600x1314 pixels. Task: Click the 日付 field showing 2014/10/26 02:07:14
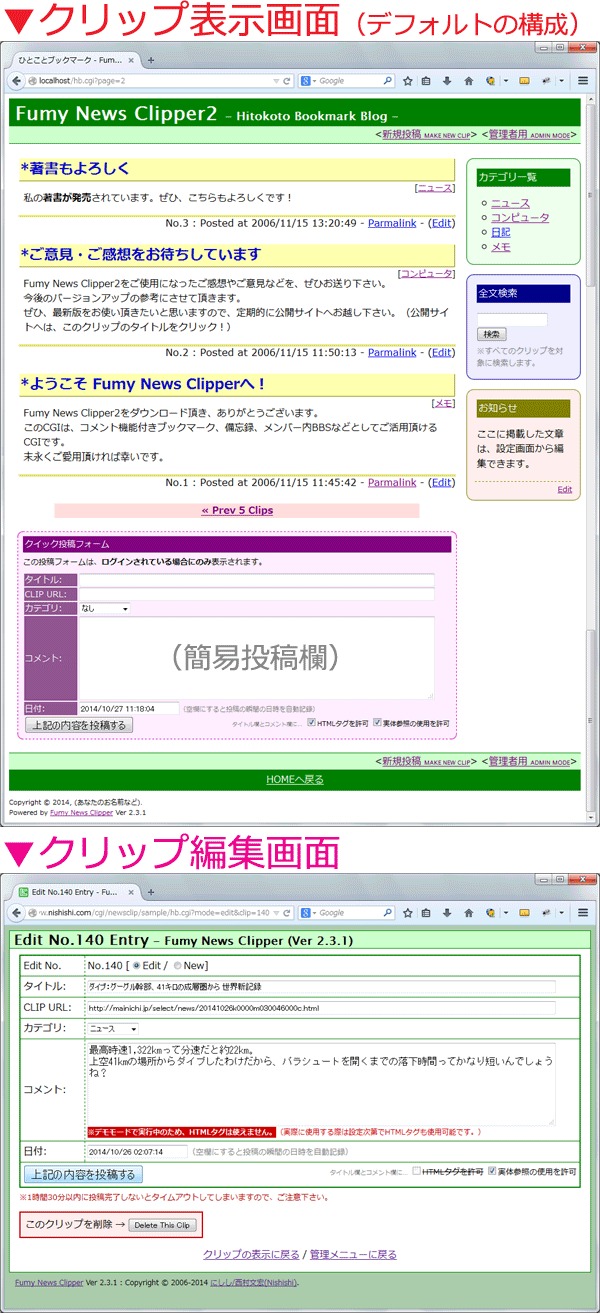click(137, 1151)
